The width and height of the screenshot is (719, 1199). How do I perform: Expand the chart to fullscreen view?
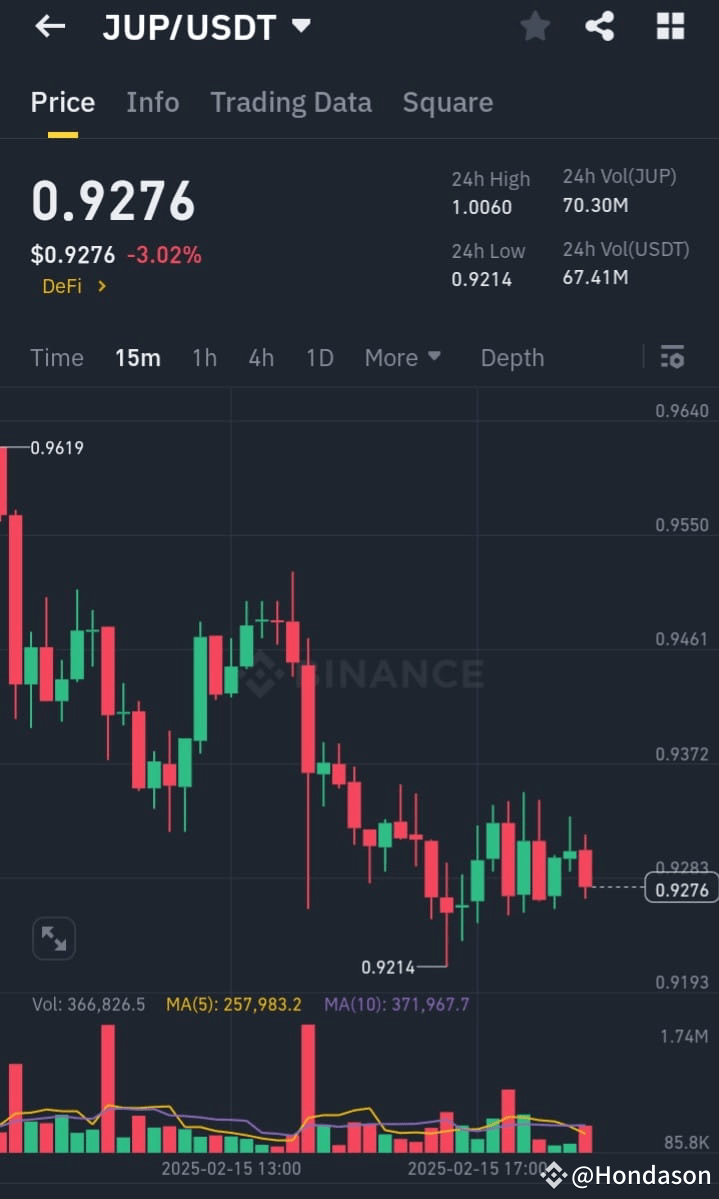pyautogui.click(x=53, y=938)
